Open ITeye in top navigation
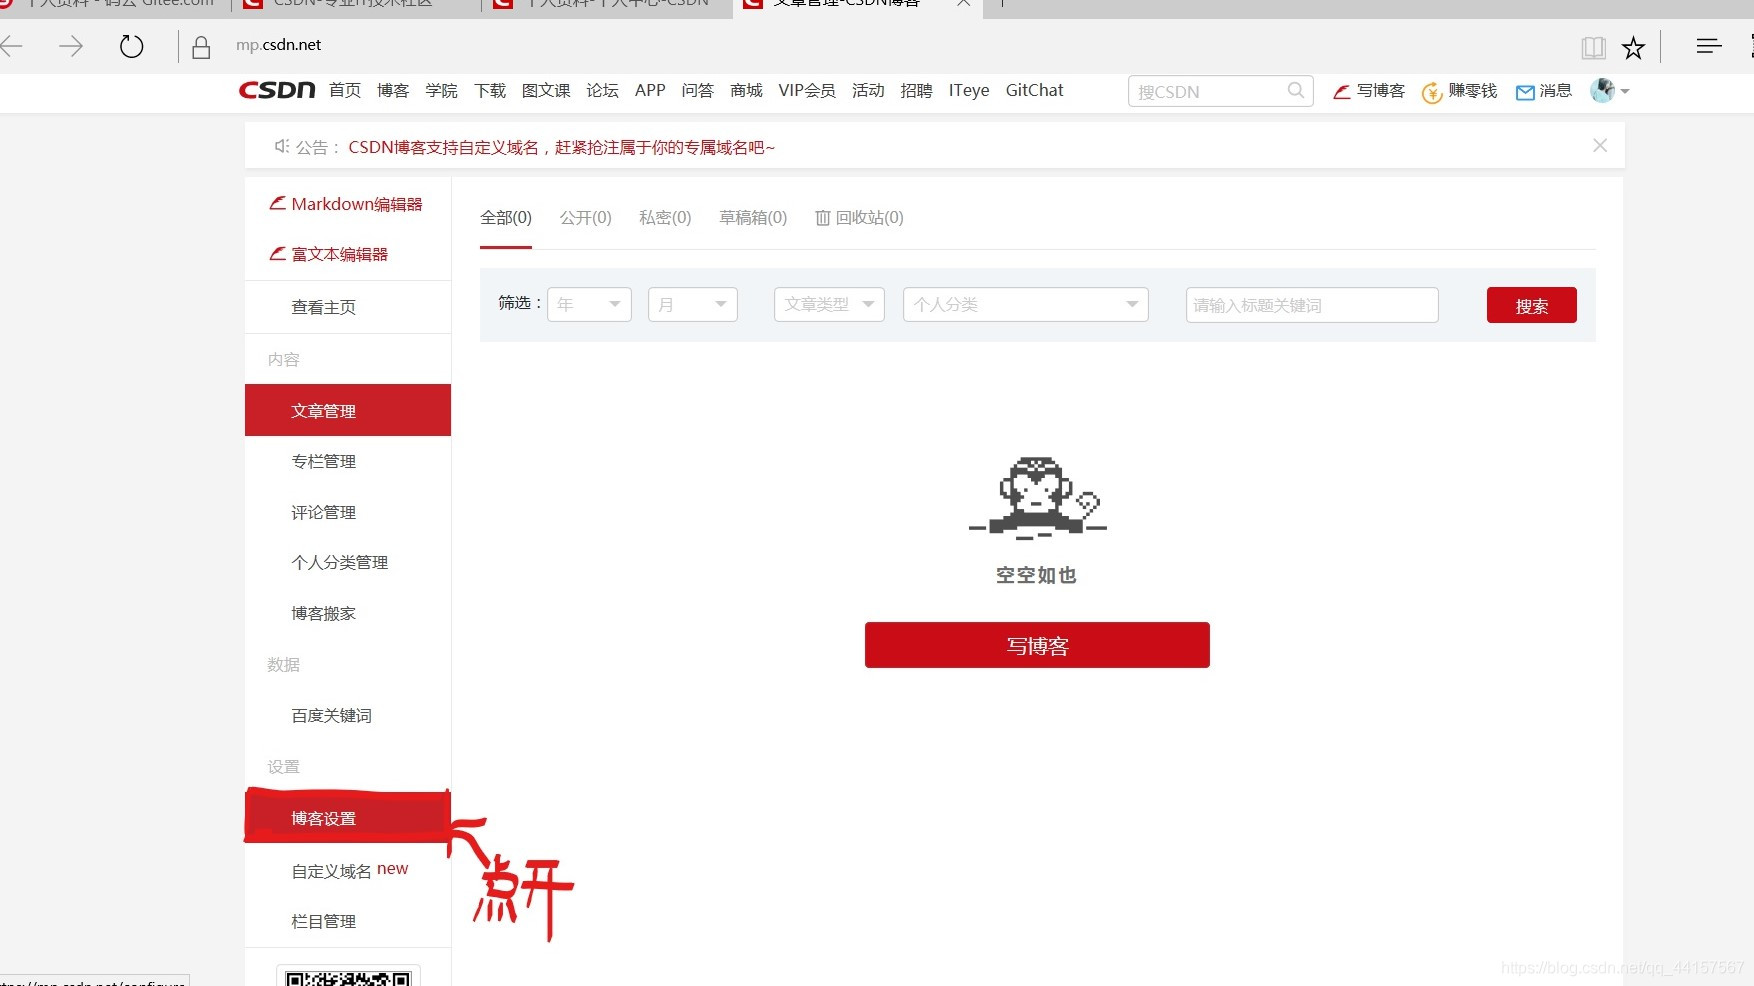This screenshot has height=986, width=1754. (969, 90)
